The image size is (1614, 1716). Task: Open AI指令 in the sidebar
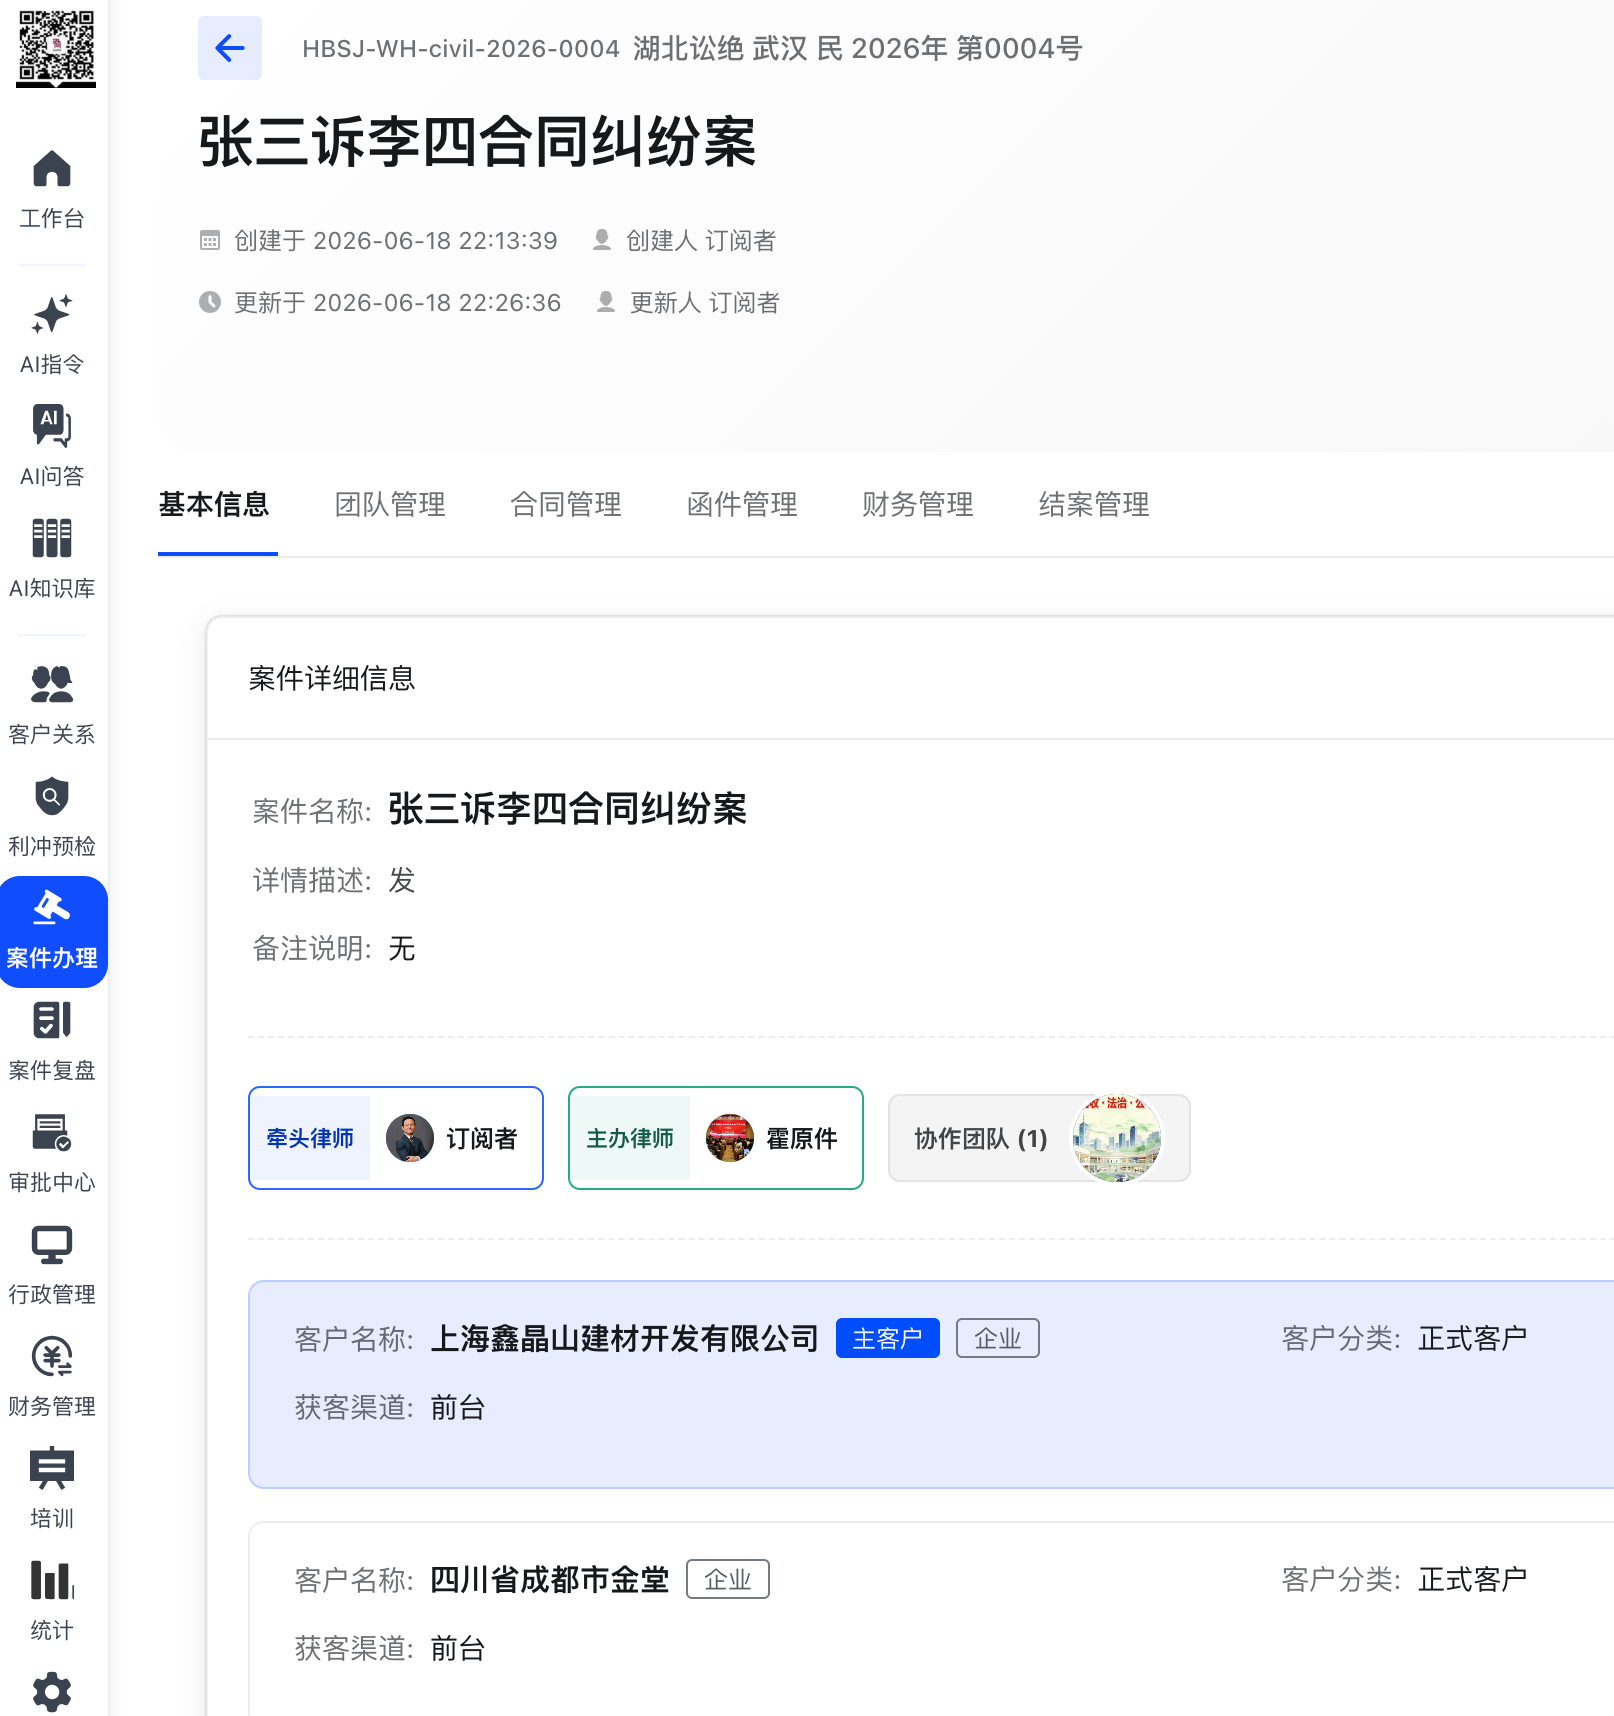click(52, 335)
